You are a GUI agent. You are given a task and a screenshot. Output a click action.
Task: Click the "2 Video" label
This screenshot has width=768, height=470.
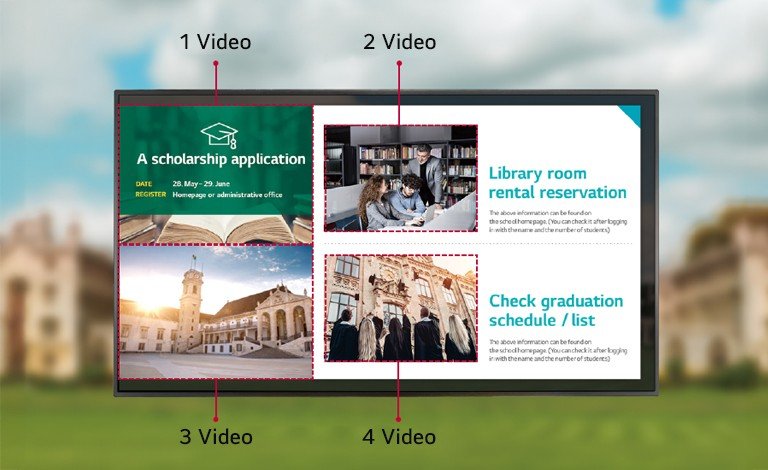pyautogui.click(x=399, y=42)
